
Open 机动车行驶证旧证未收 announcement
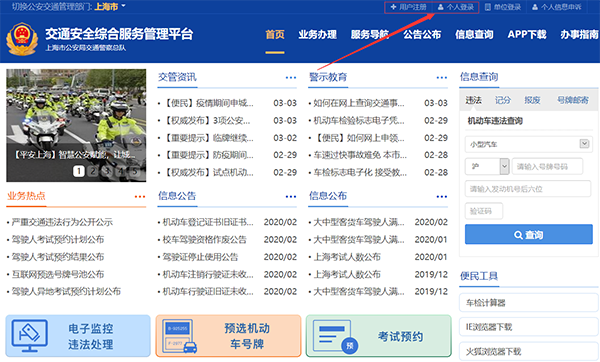pyautogui.click(x=208, y=292)
